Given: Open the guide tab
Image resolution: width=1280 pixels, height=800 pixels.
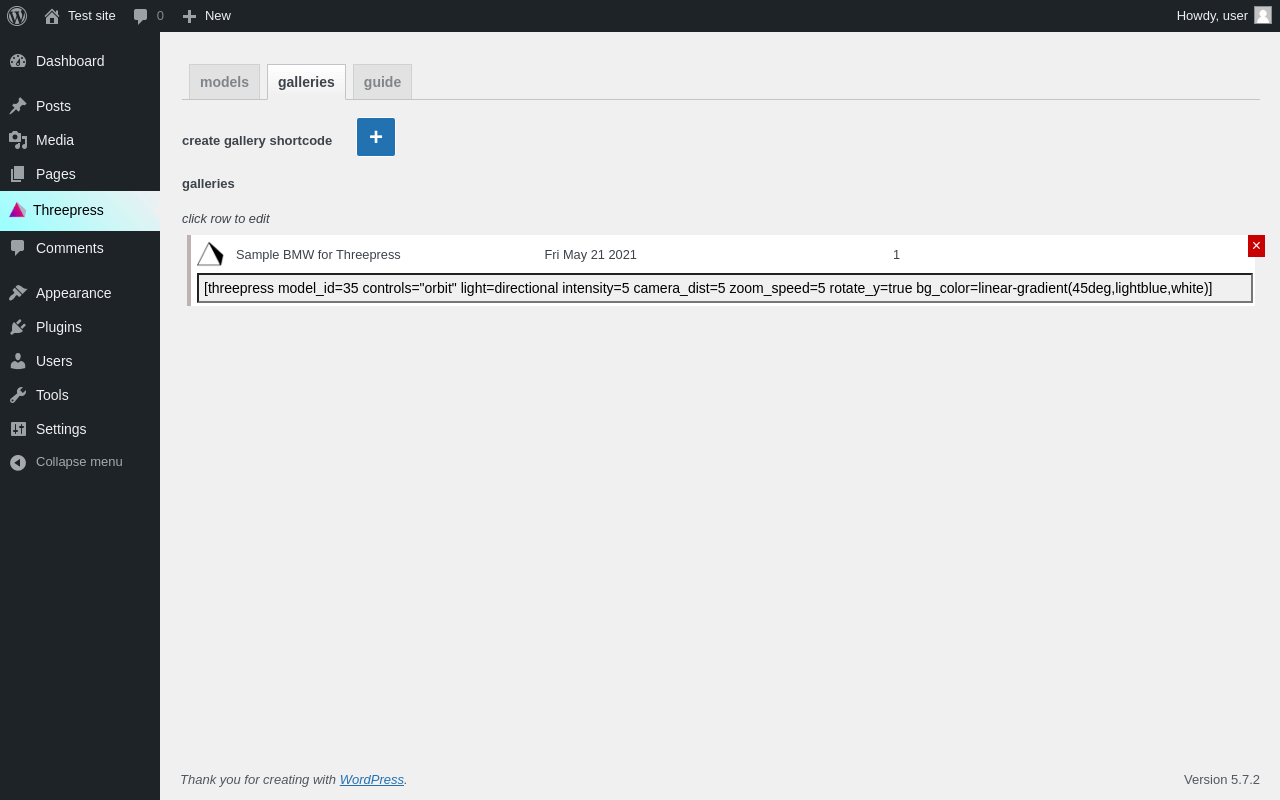Looking at the screenshot, I should point(382,82).
